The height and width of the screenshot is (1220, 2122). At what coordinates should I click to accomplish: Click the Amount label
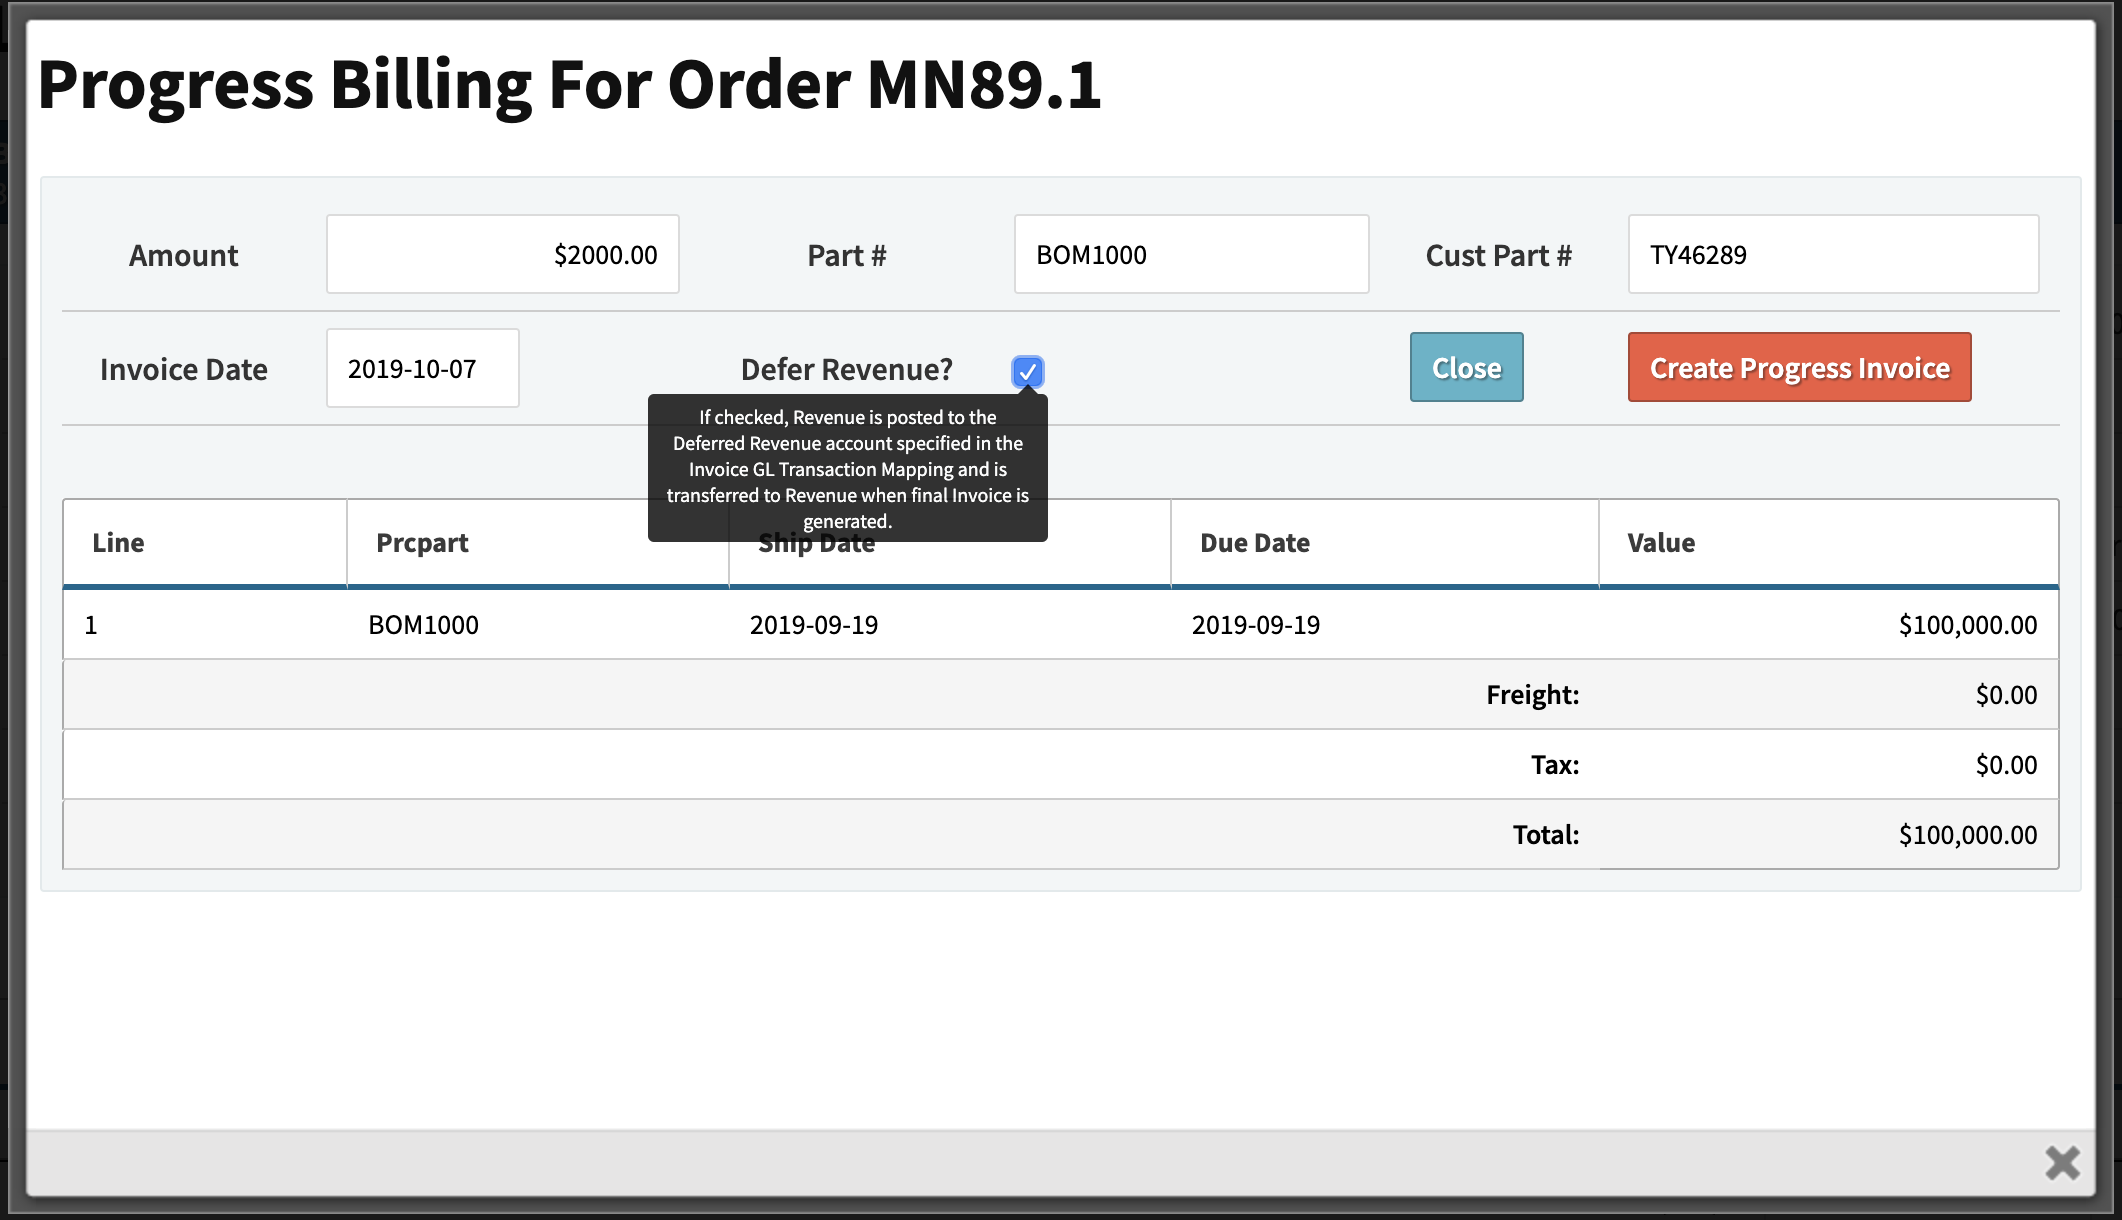[184, 256]
